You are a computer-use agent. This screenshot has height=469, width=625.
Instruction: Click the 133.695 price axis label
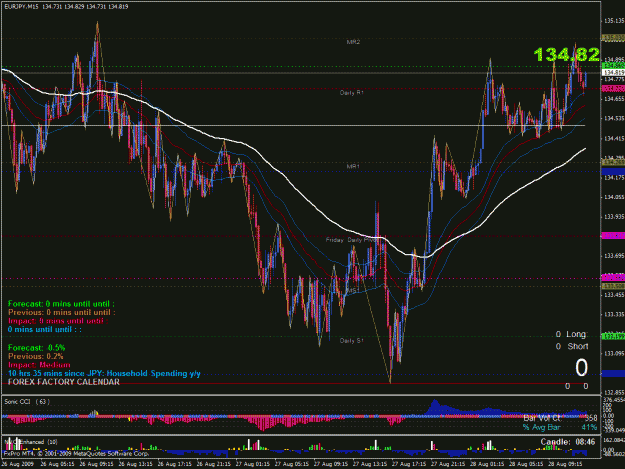point(614,255)
